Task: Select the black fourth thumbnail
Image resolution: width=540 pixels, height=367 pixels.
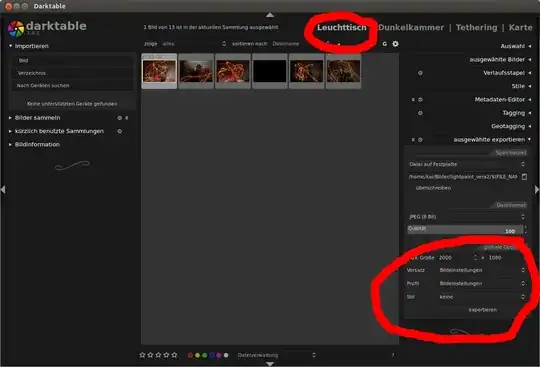Action: [x=270, y=71]
